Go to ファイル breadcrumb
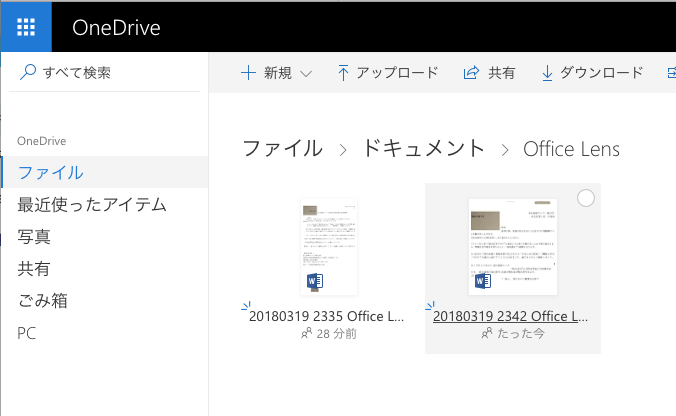 click(x=282, y=149)
